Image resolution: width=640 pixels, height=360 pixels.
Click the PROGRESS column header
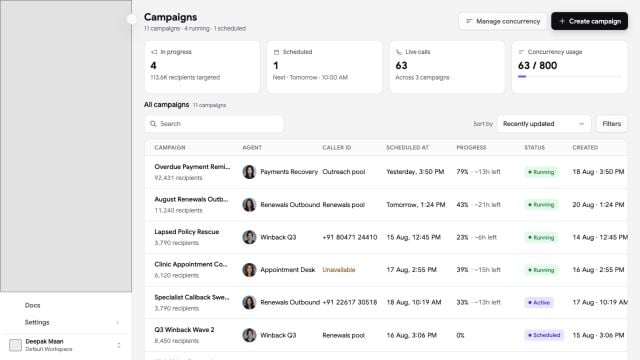(x=471, y=147)
